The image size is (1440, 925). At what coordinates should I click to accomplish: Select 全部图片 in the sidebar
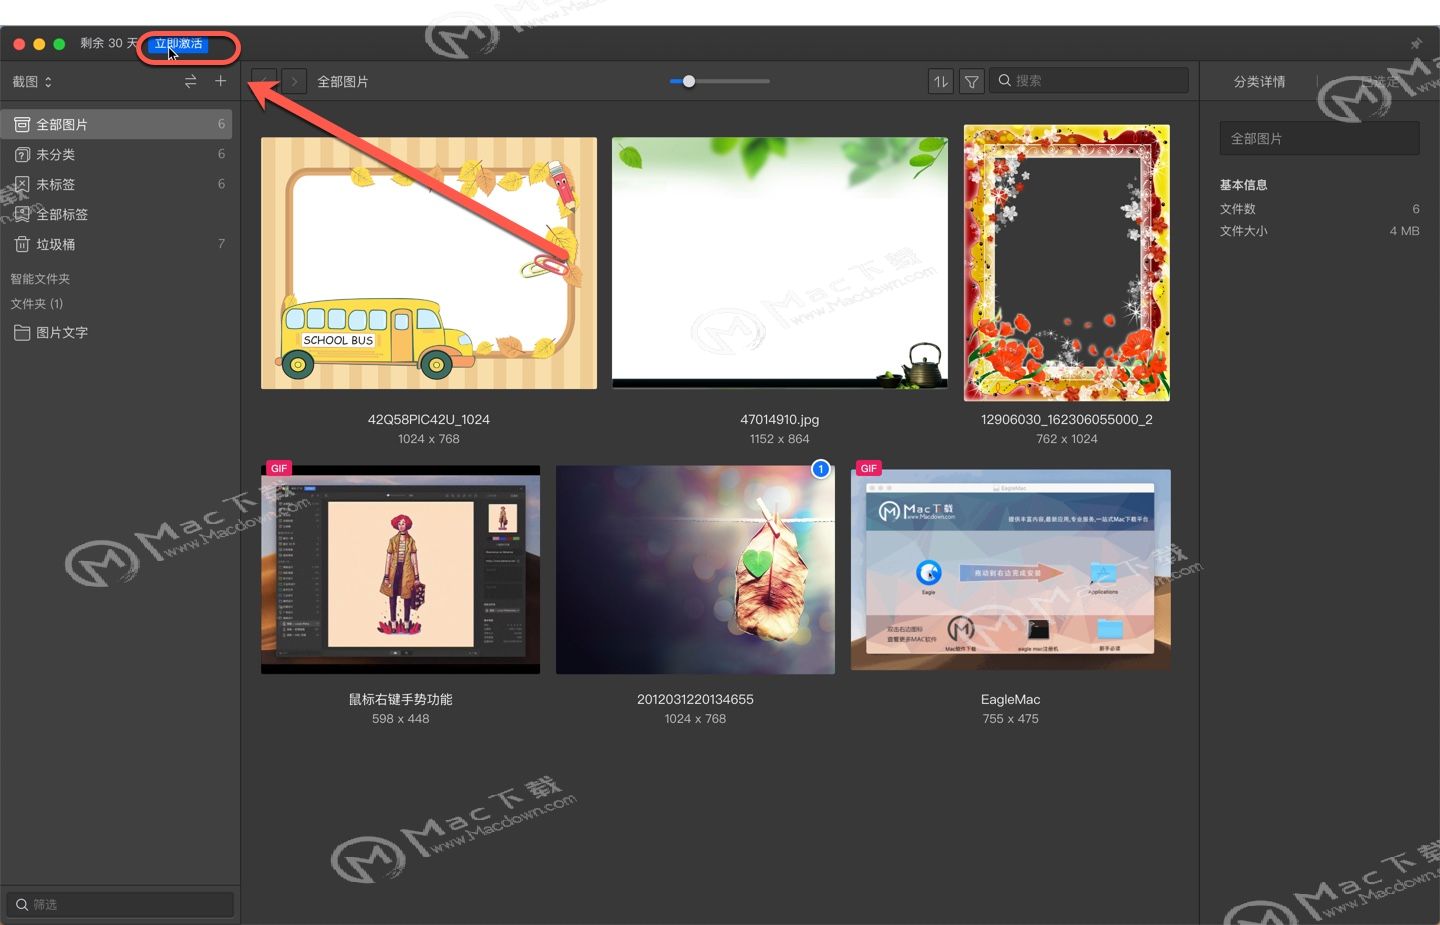coord(118,124)
